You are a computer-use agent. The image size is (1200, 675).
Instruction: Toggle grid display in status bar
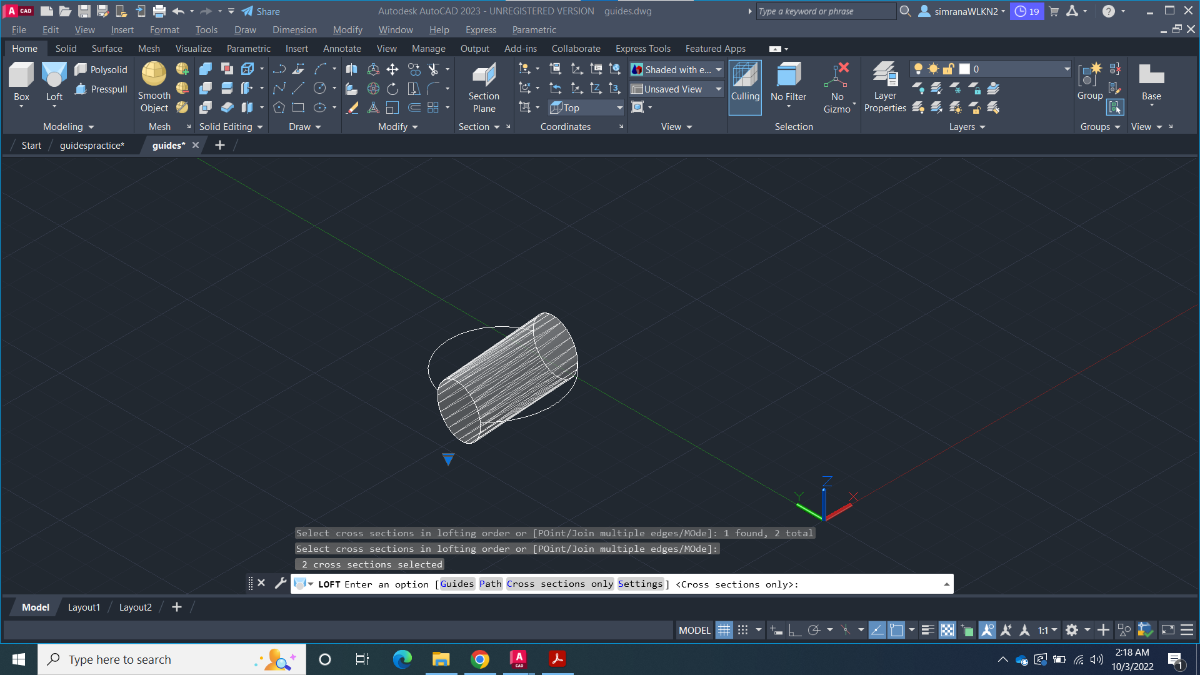(724, 630)
